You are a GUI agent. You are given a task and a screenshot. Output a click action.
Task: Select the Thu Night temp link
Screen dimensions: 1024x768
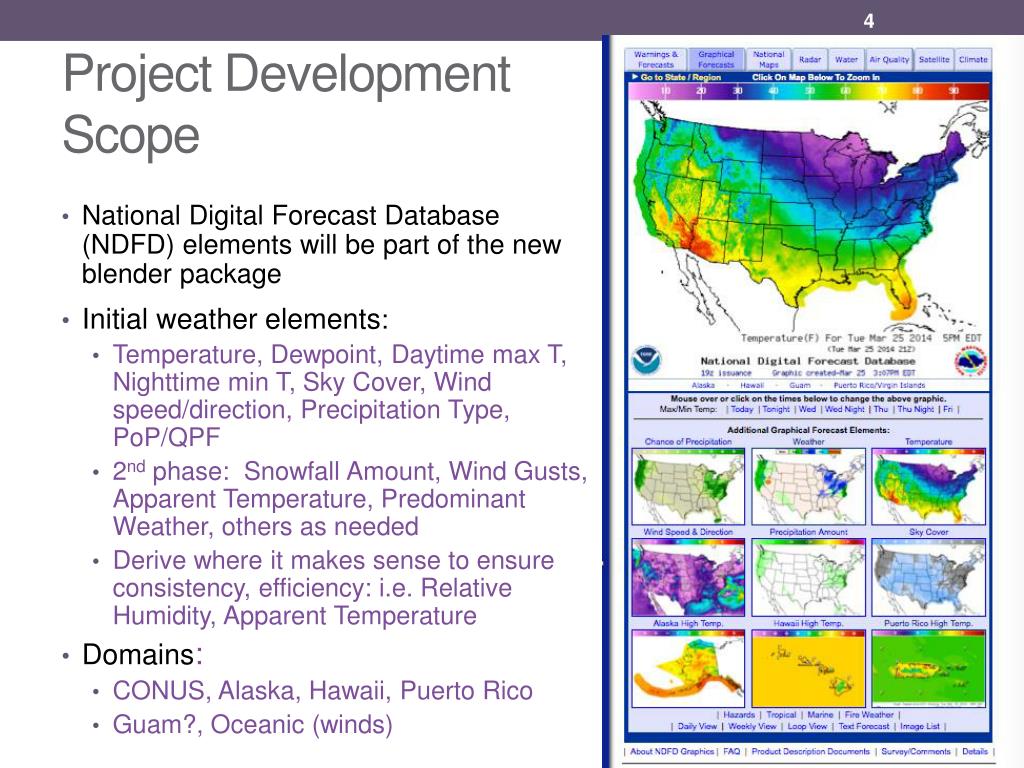pyautogui.click(x=915, y=409)
